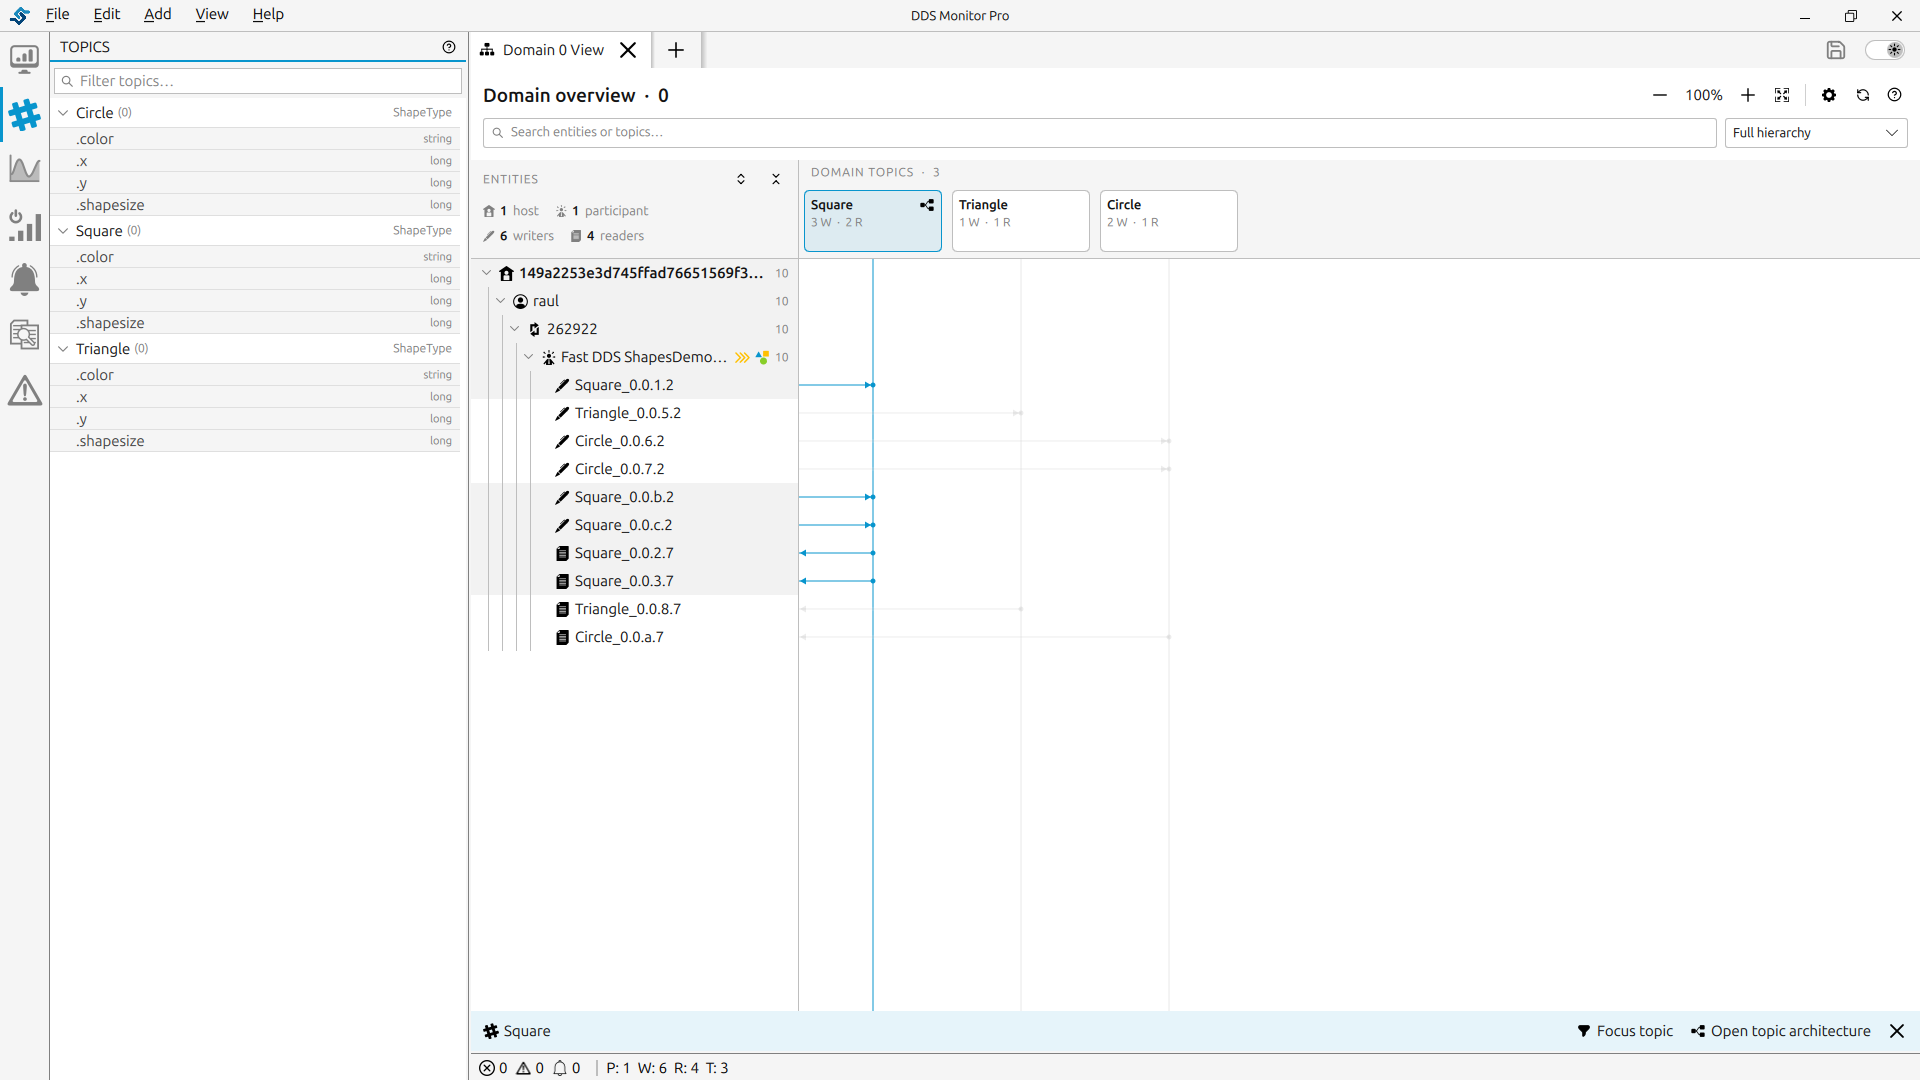
Task: Click the Filter topics input field
Action: point(258,81)
